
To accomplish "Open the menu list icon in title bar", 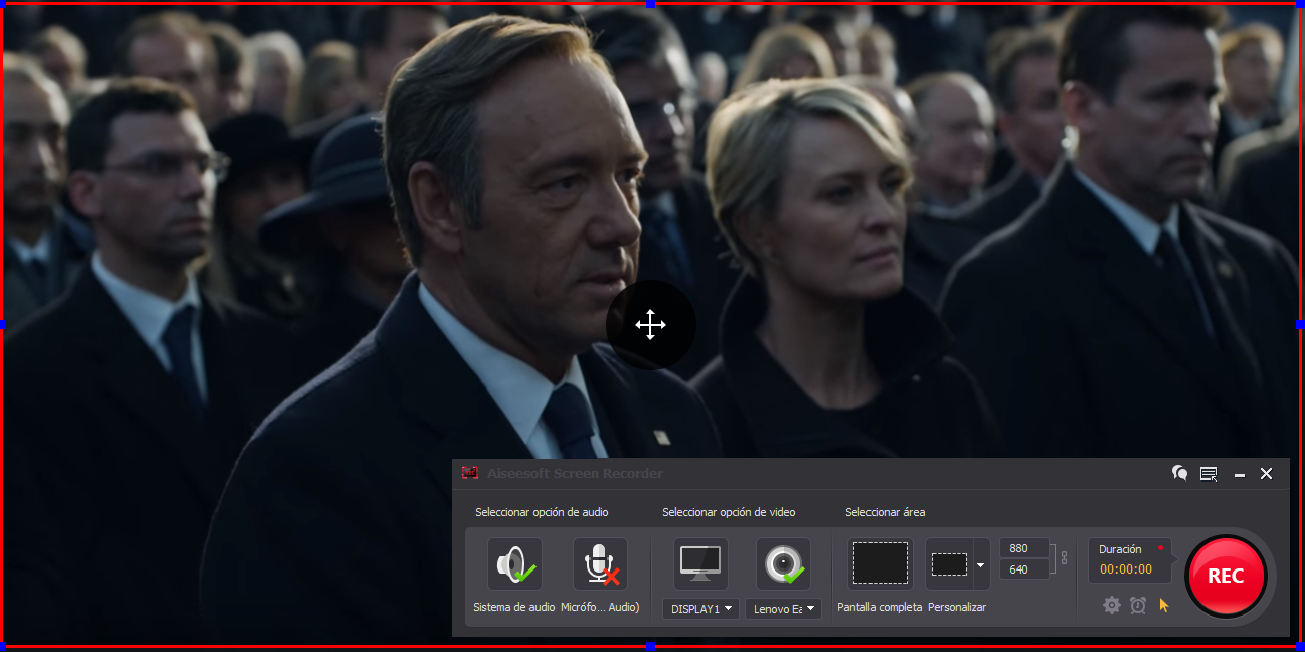I will (1209, 474).
